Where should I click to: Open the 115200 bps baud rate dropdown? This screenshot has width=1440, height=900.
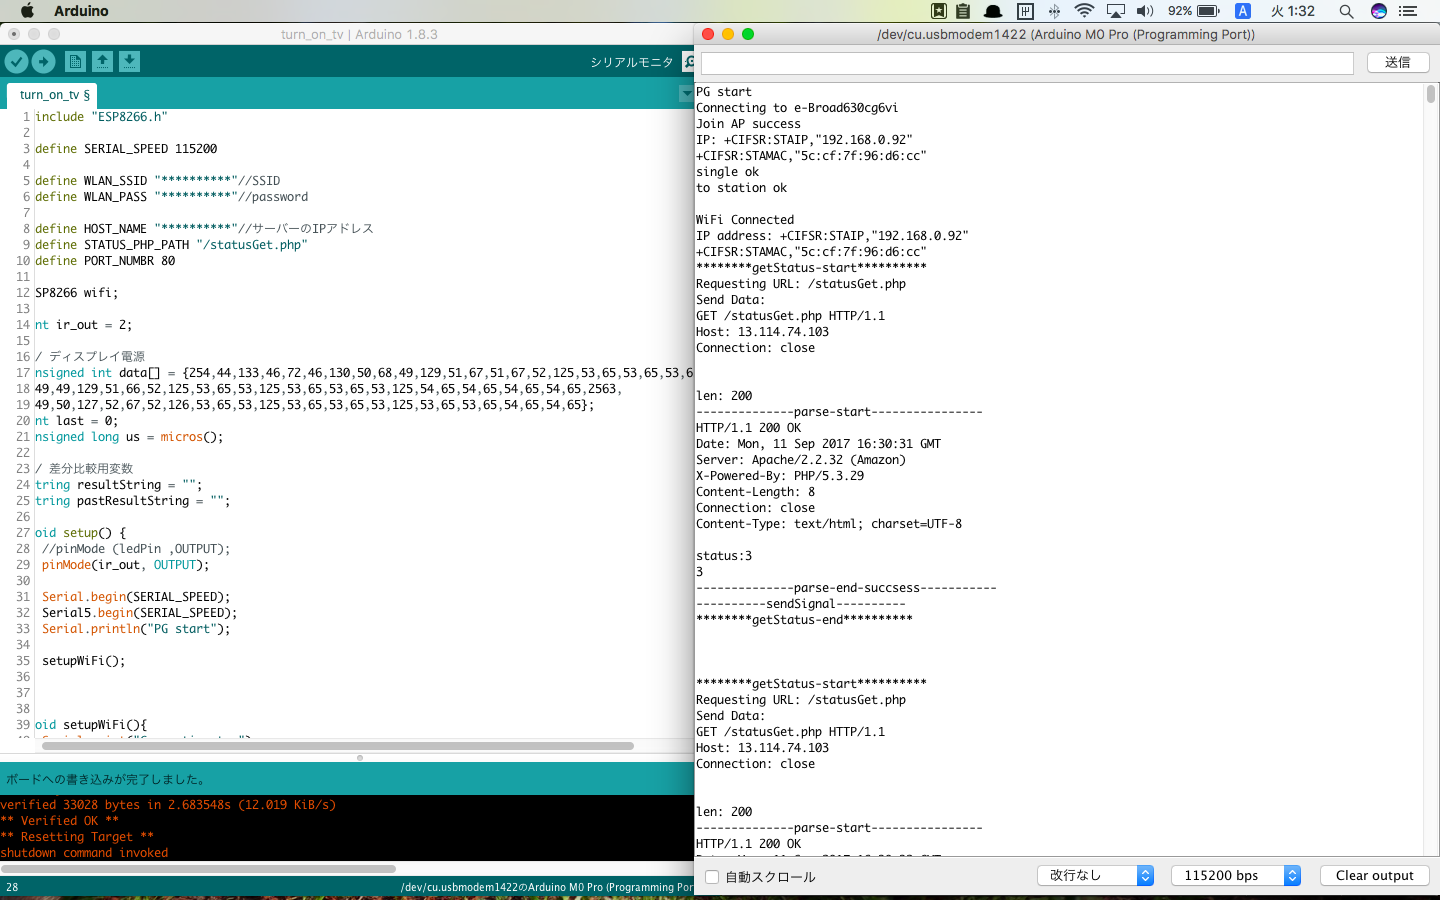click(x=1236, y=875)
